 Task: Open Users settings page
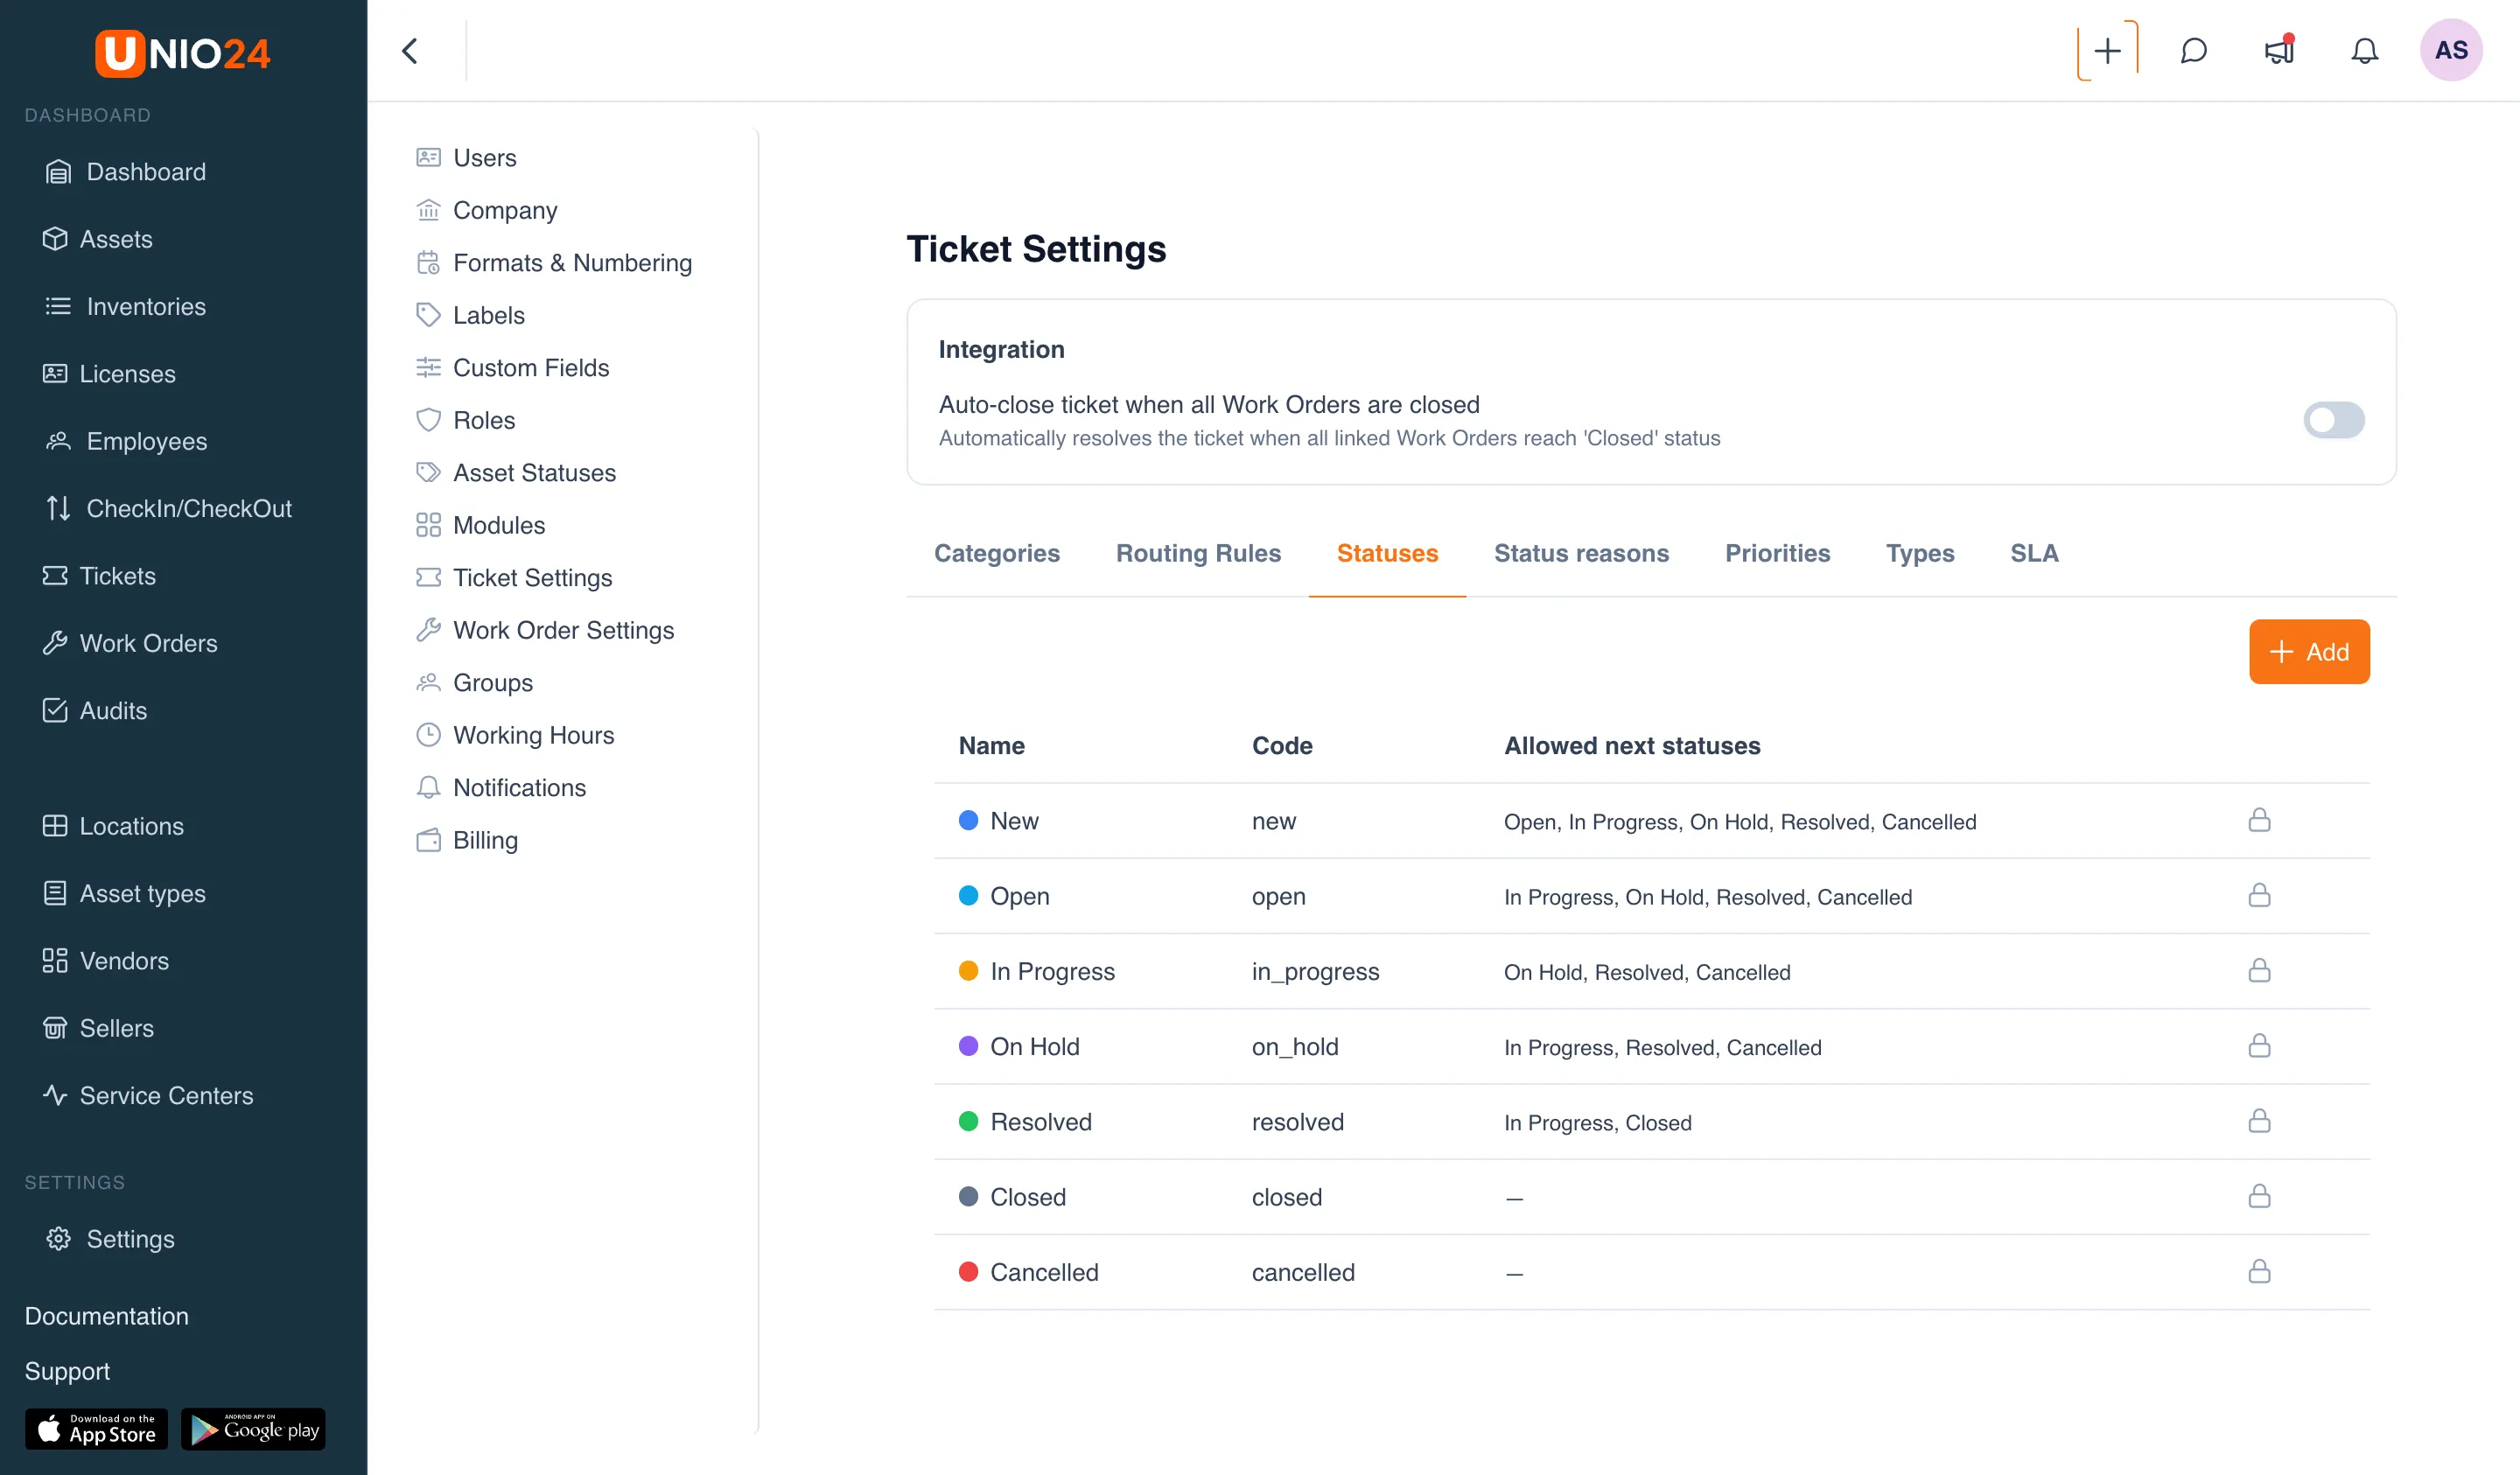(x=466, y=158)
